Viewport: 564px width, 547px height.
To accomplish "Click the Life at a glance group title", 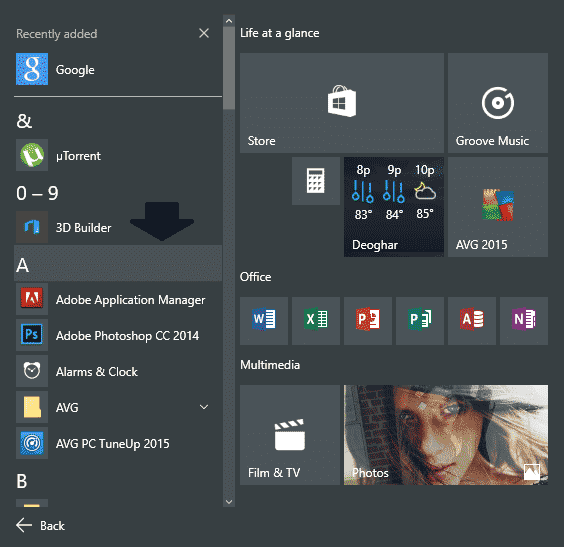I will pyautogui.click(x=279, y=33).
